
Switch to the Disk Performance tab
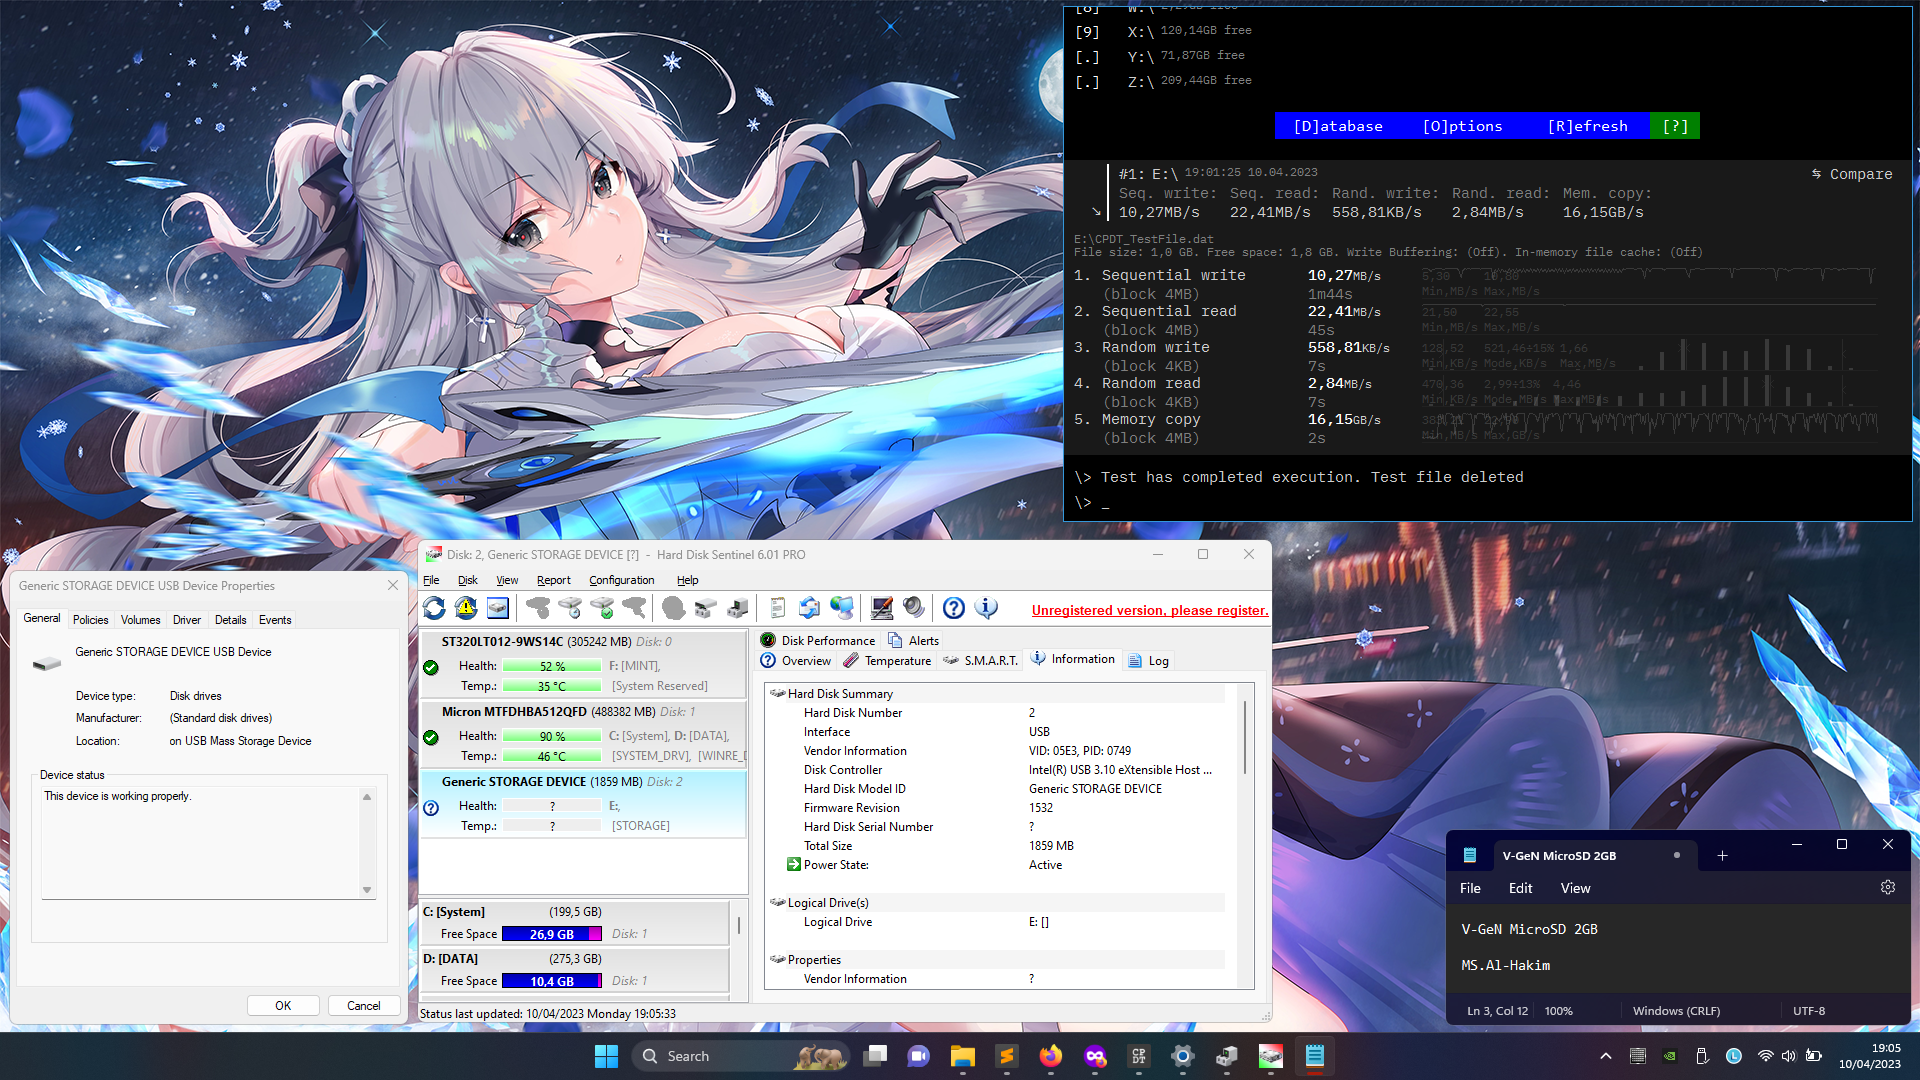tap(818, 641)
